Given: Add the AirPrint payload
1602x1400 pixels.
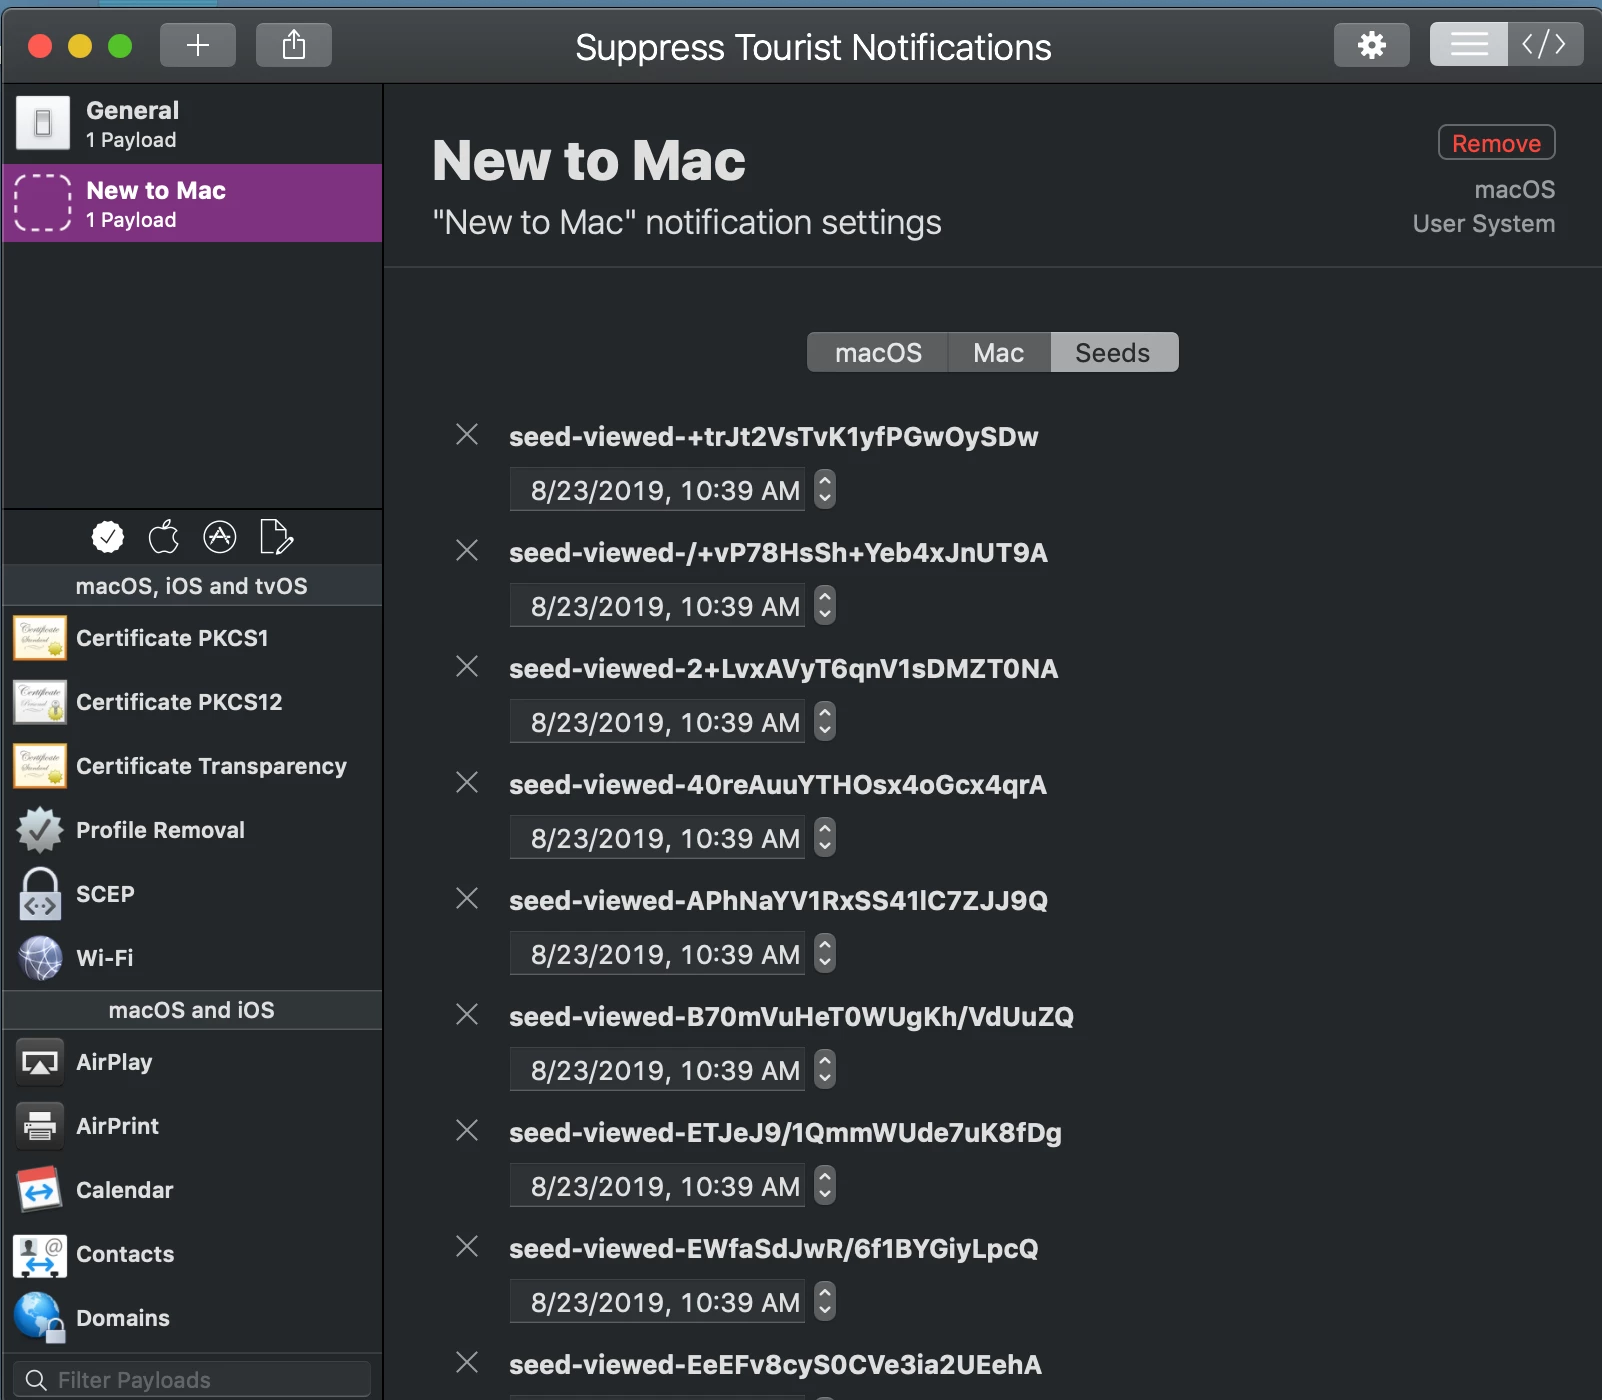Looking at the screenshot, I should point(192,1126).
